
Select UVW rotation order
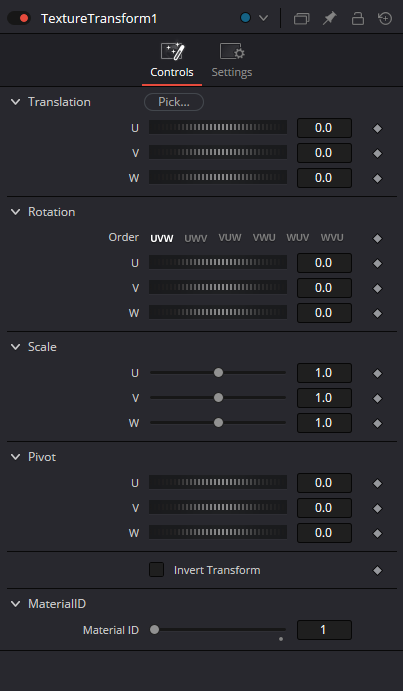click(162, 238)
